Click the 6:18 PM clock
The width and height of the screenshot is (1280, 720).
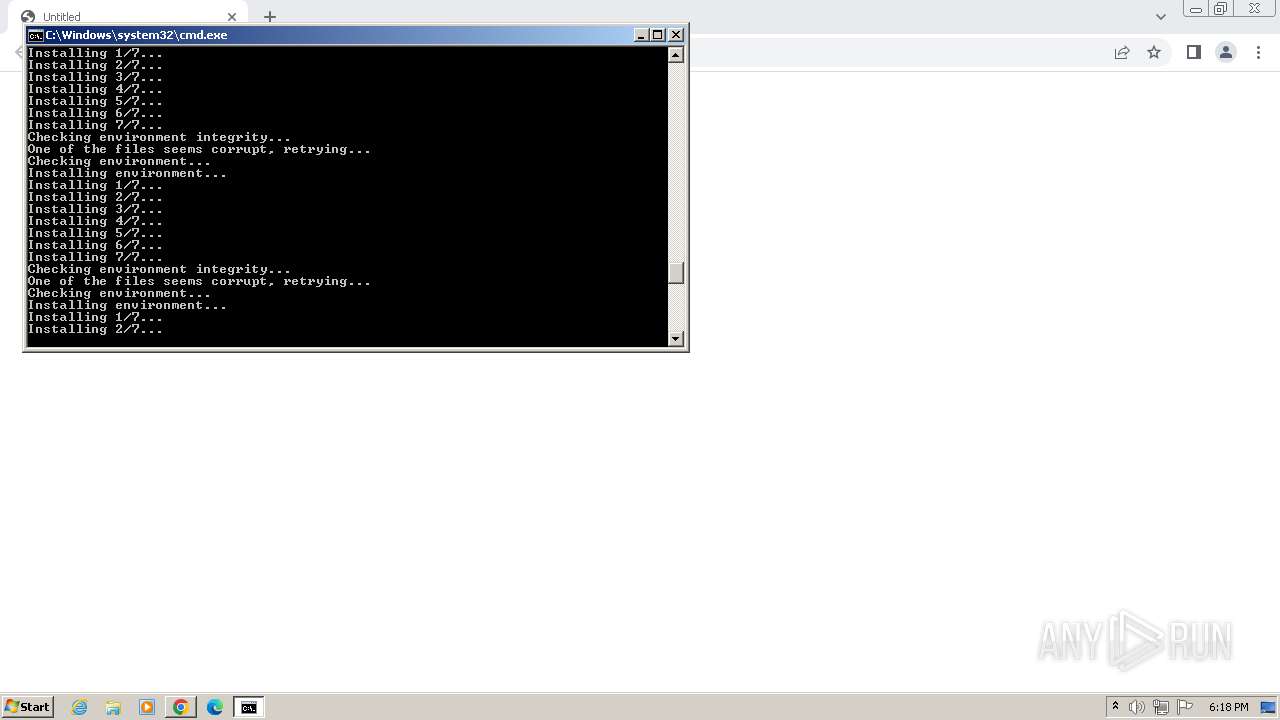click(1228, 707)
